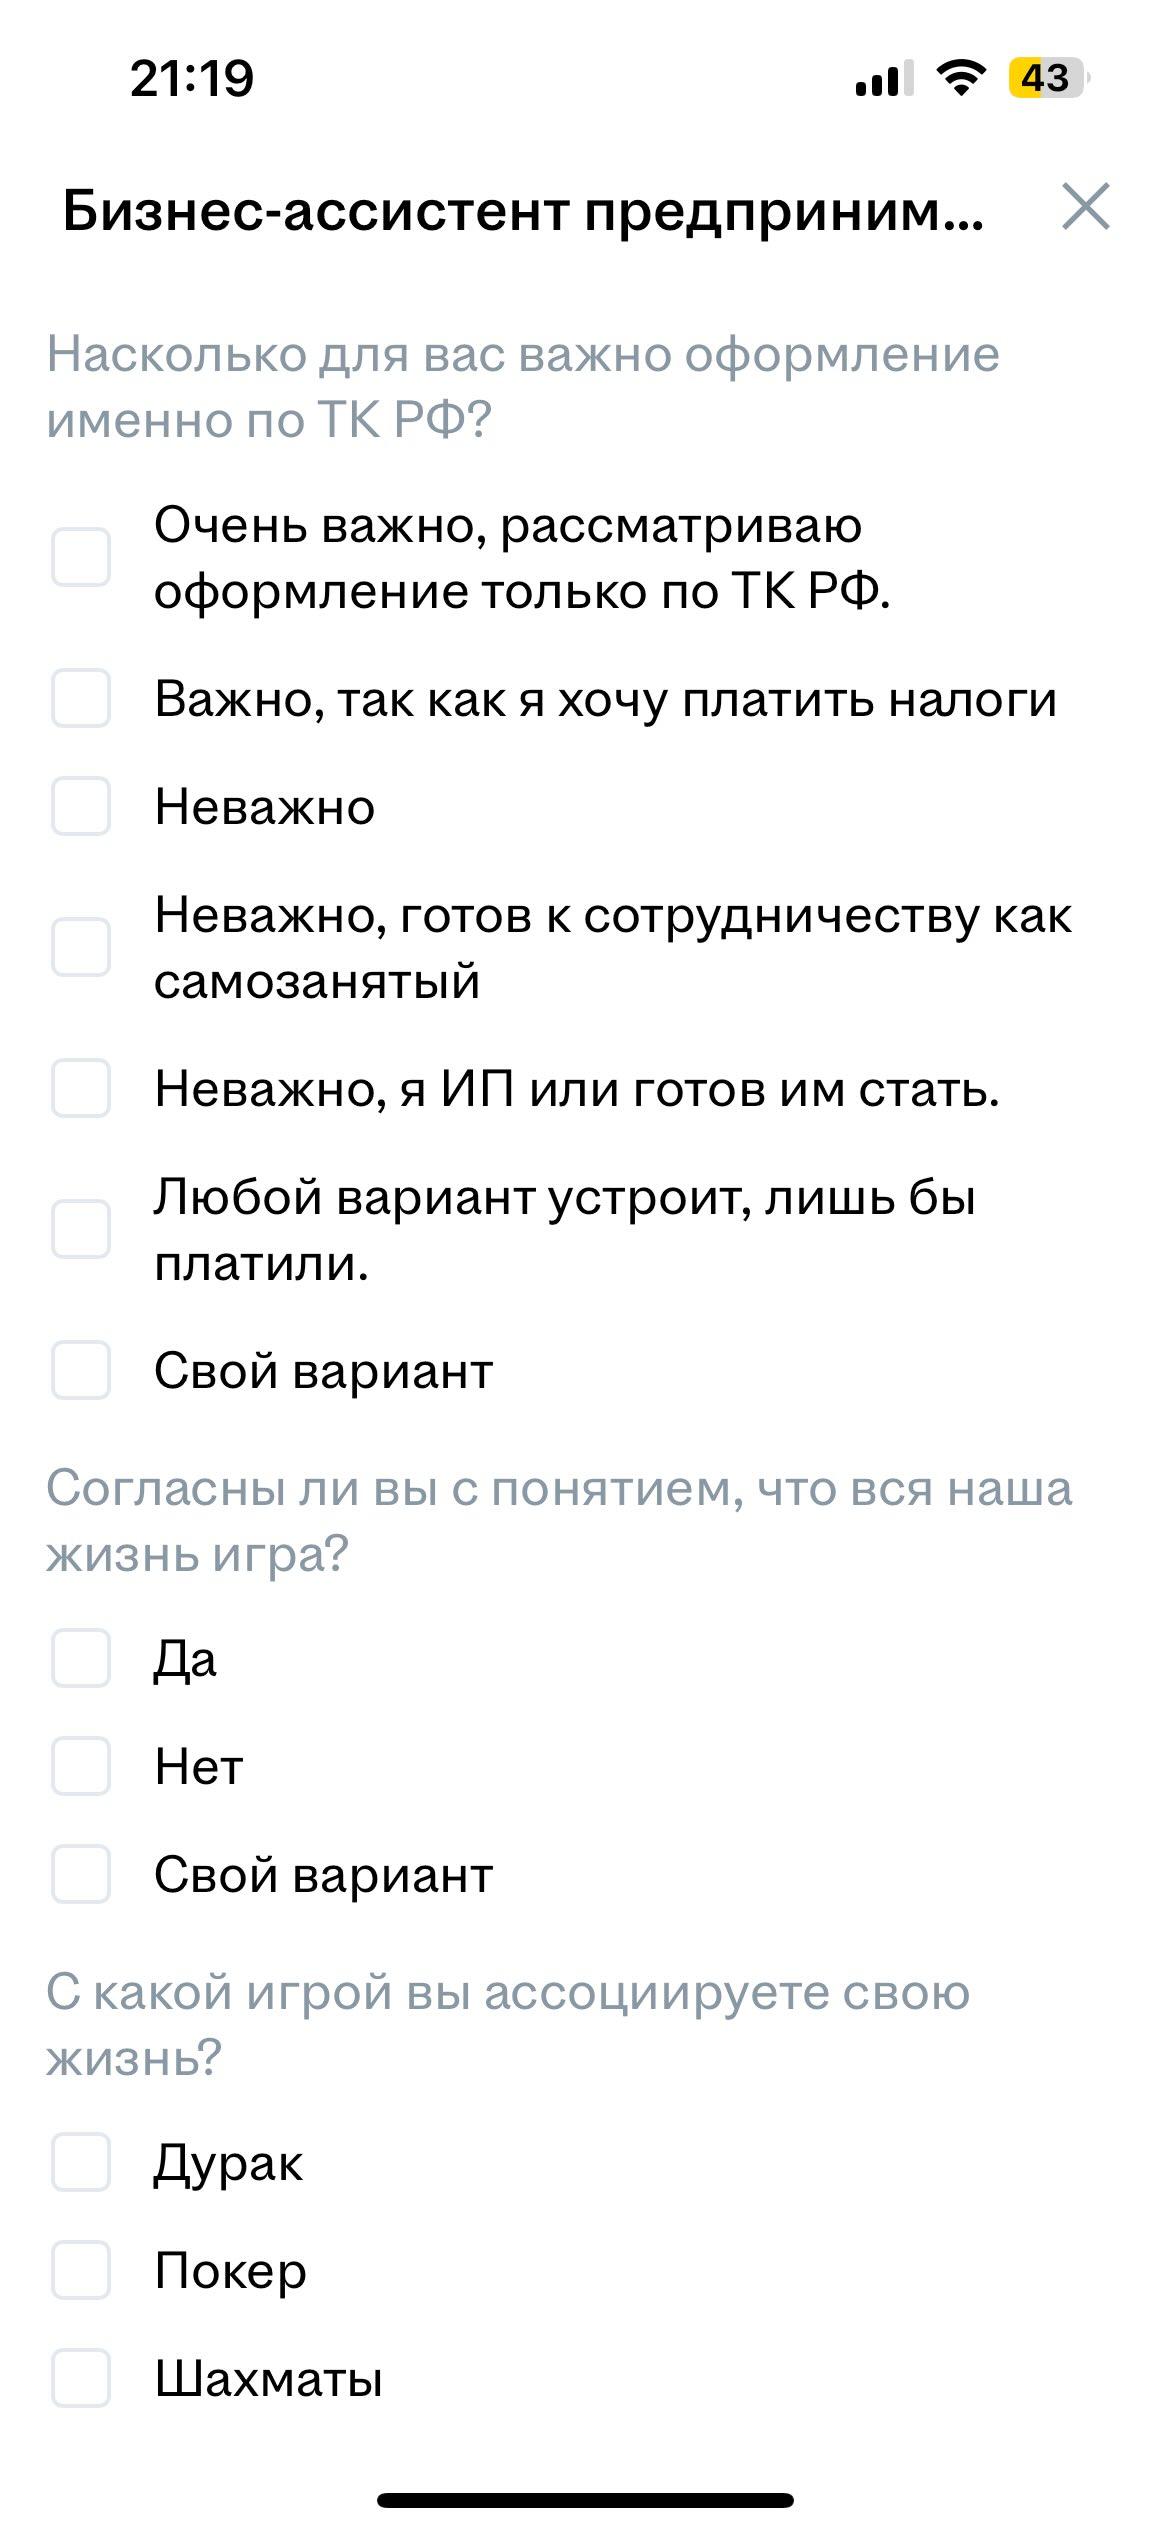Tap the battery indicator showing 43
The width and height of the screenshot is (1170, 2532).
coord(1047,78)
